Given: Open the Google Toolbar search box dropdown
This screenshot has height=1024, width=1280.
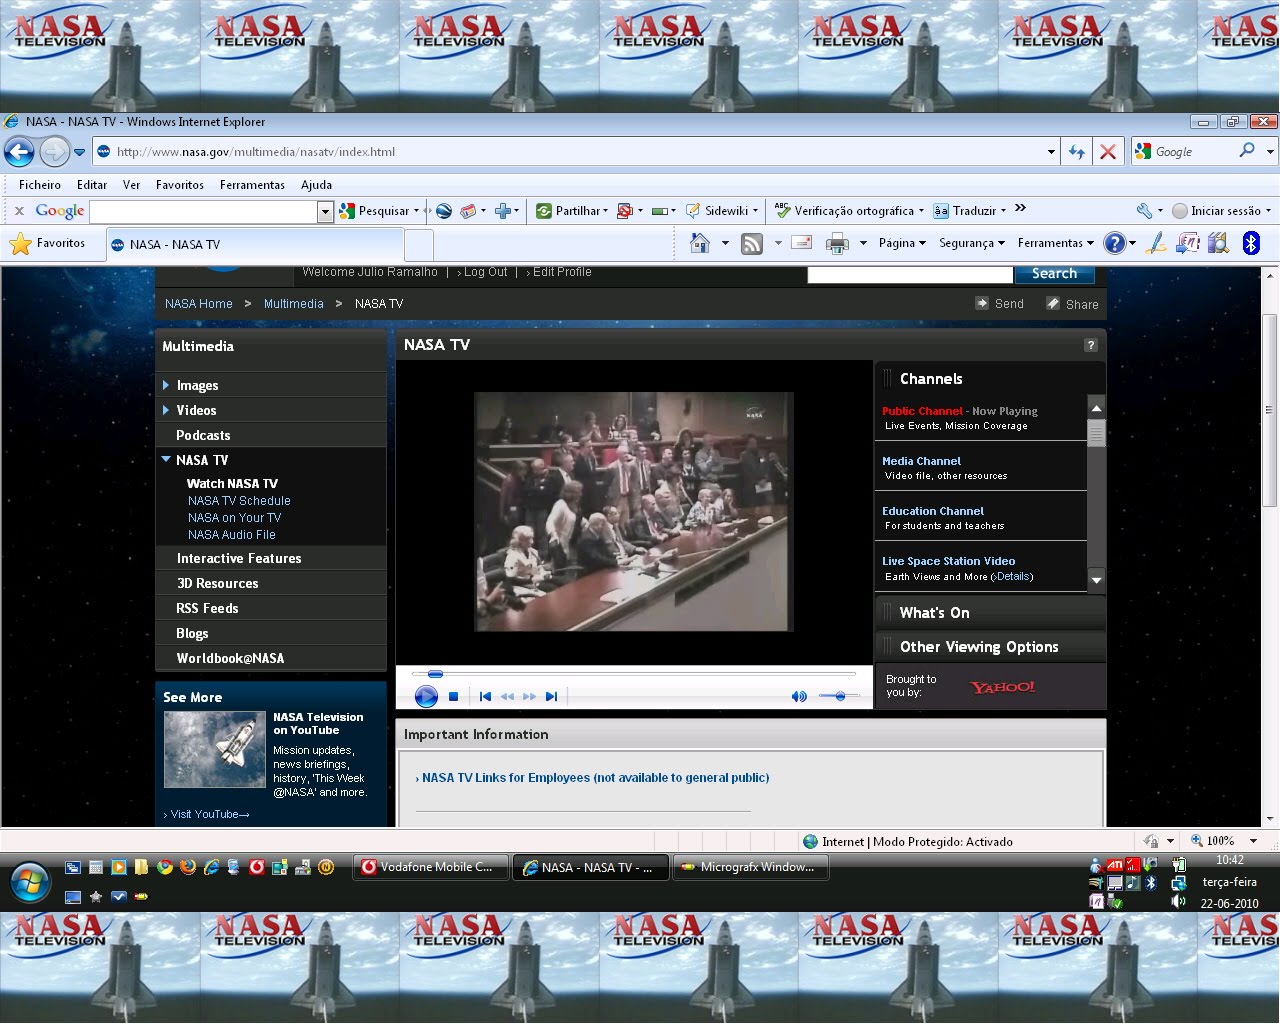Looking at the screenshot, I should pos(325,211).
